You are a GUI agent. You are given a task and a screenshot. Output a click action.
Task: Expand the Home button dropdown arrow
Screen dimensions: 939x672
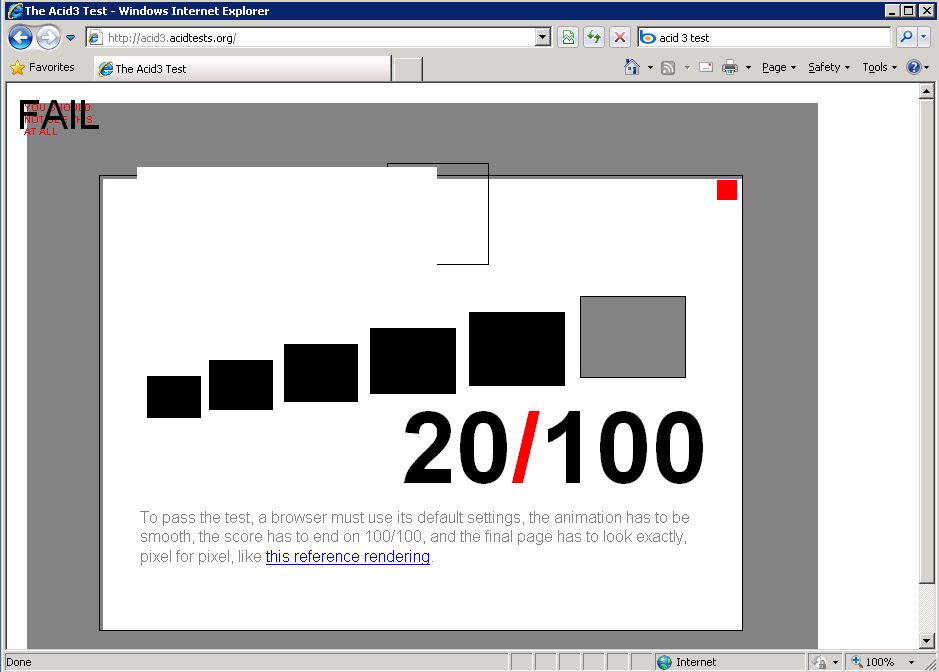coord(650,68)
